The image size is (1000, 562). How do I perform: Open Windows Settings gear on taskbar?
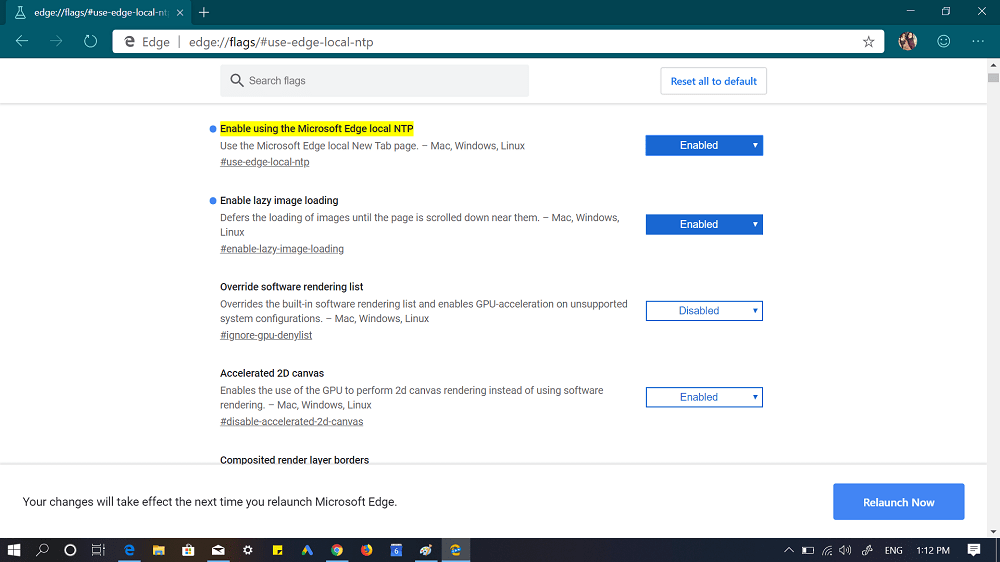[x=247, y=550]
